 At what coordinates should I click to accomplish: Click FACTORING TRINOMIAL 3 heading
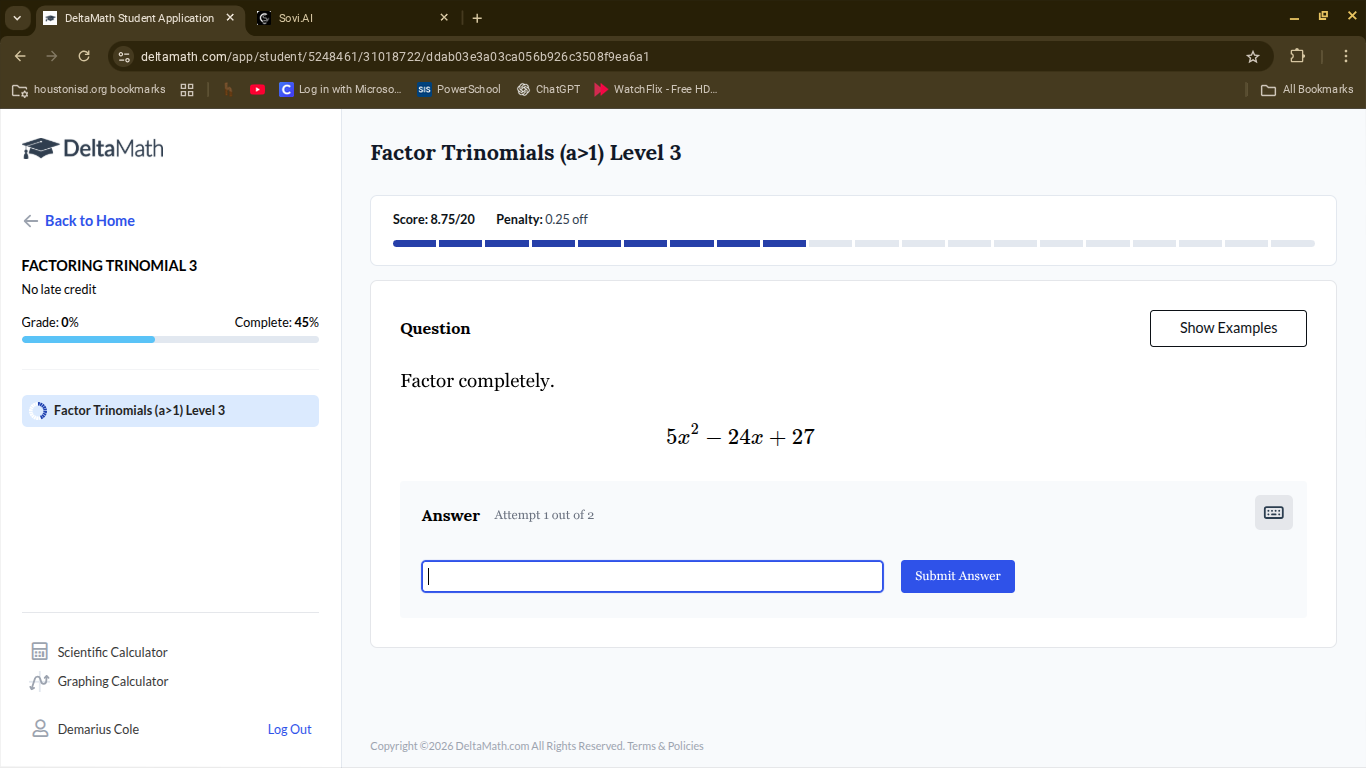tap(109, 265)
